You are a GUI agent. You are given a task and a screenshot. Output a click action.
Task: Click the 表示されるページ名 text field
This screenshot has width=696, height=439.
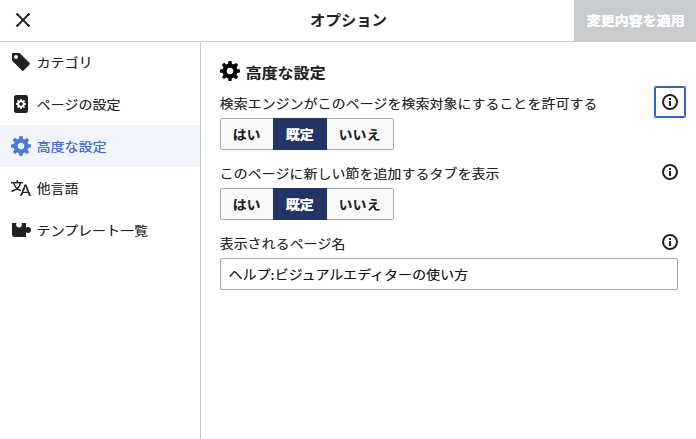(449, 274)
